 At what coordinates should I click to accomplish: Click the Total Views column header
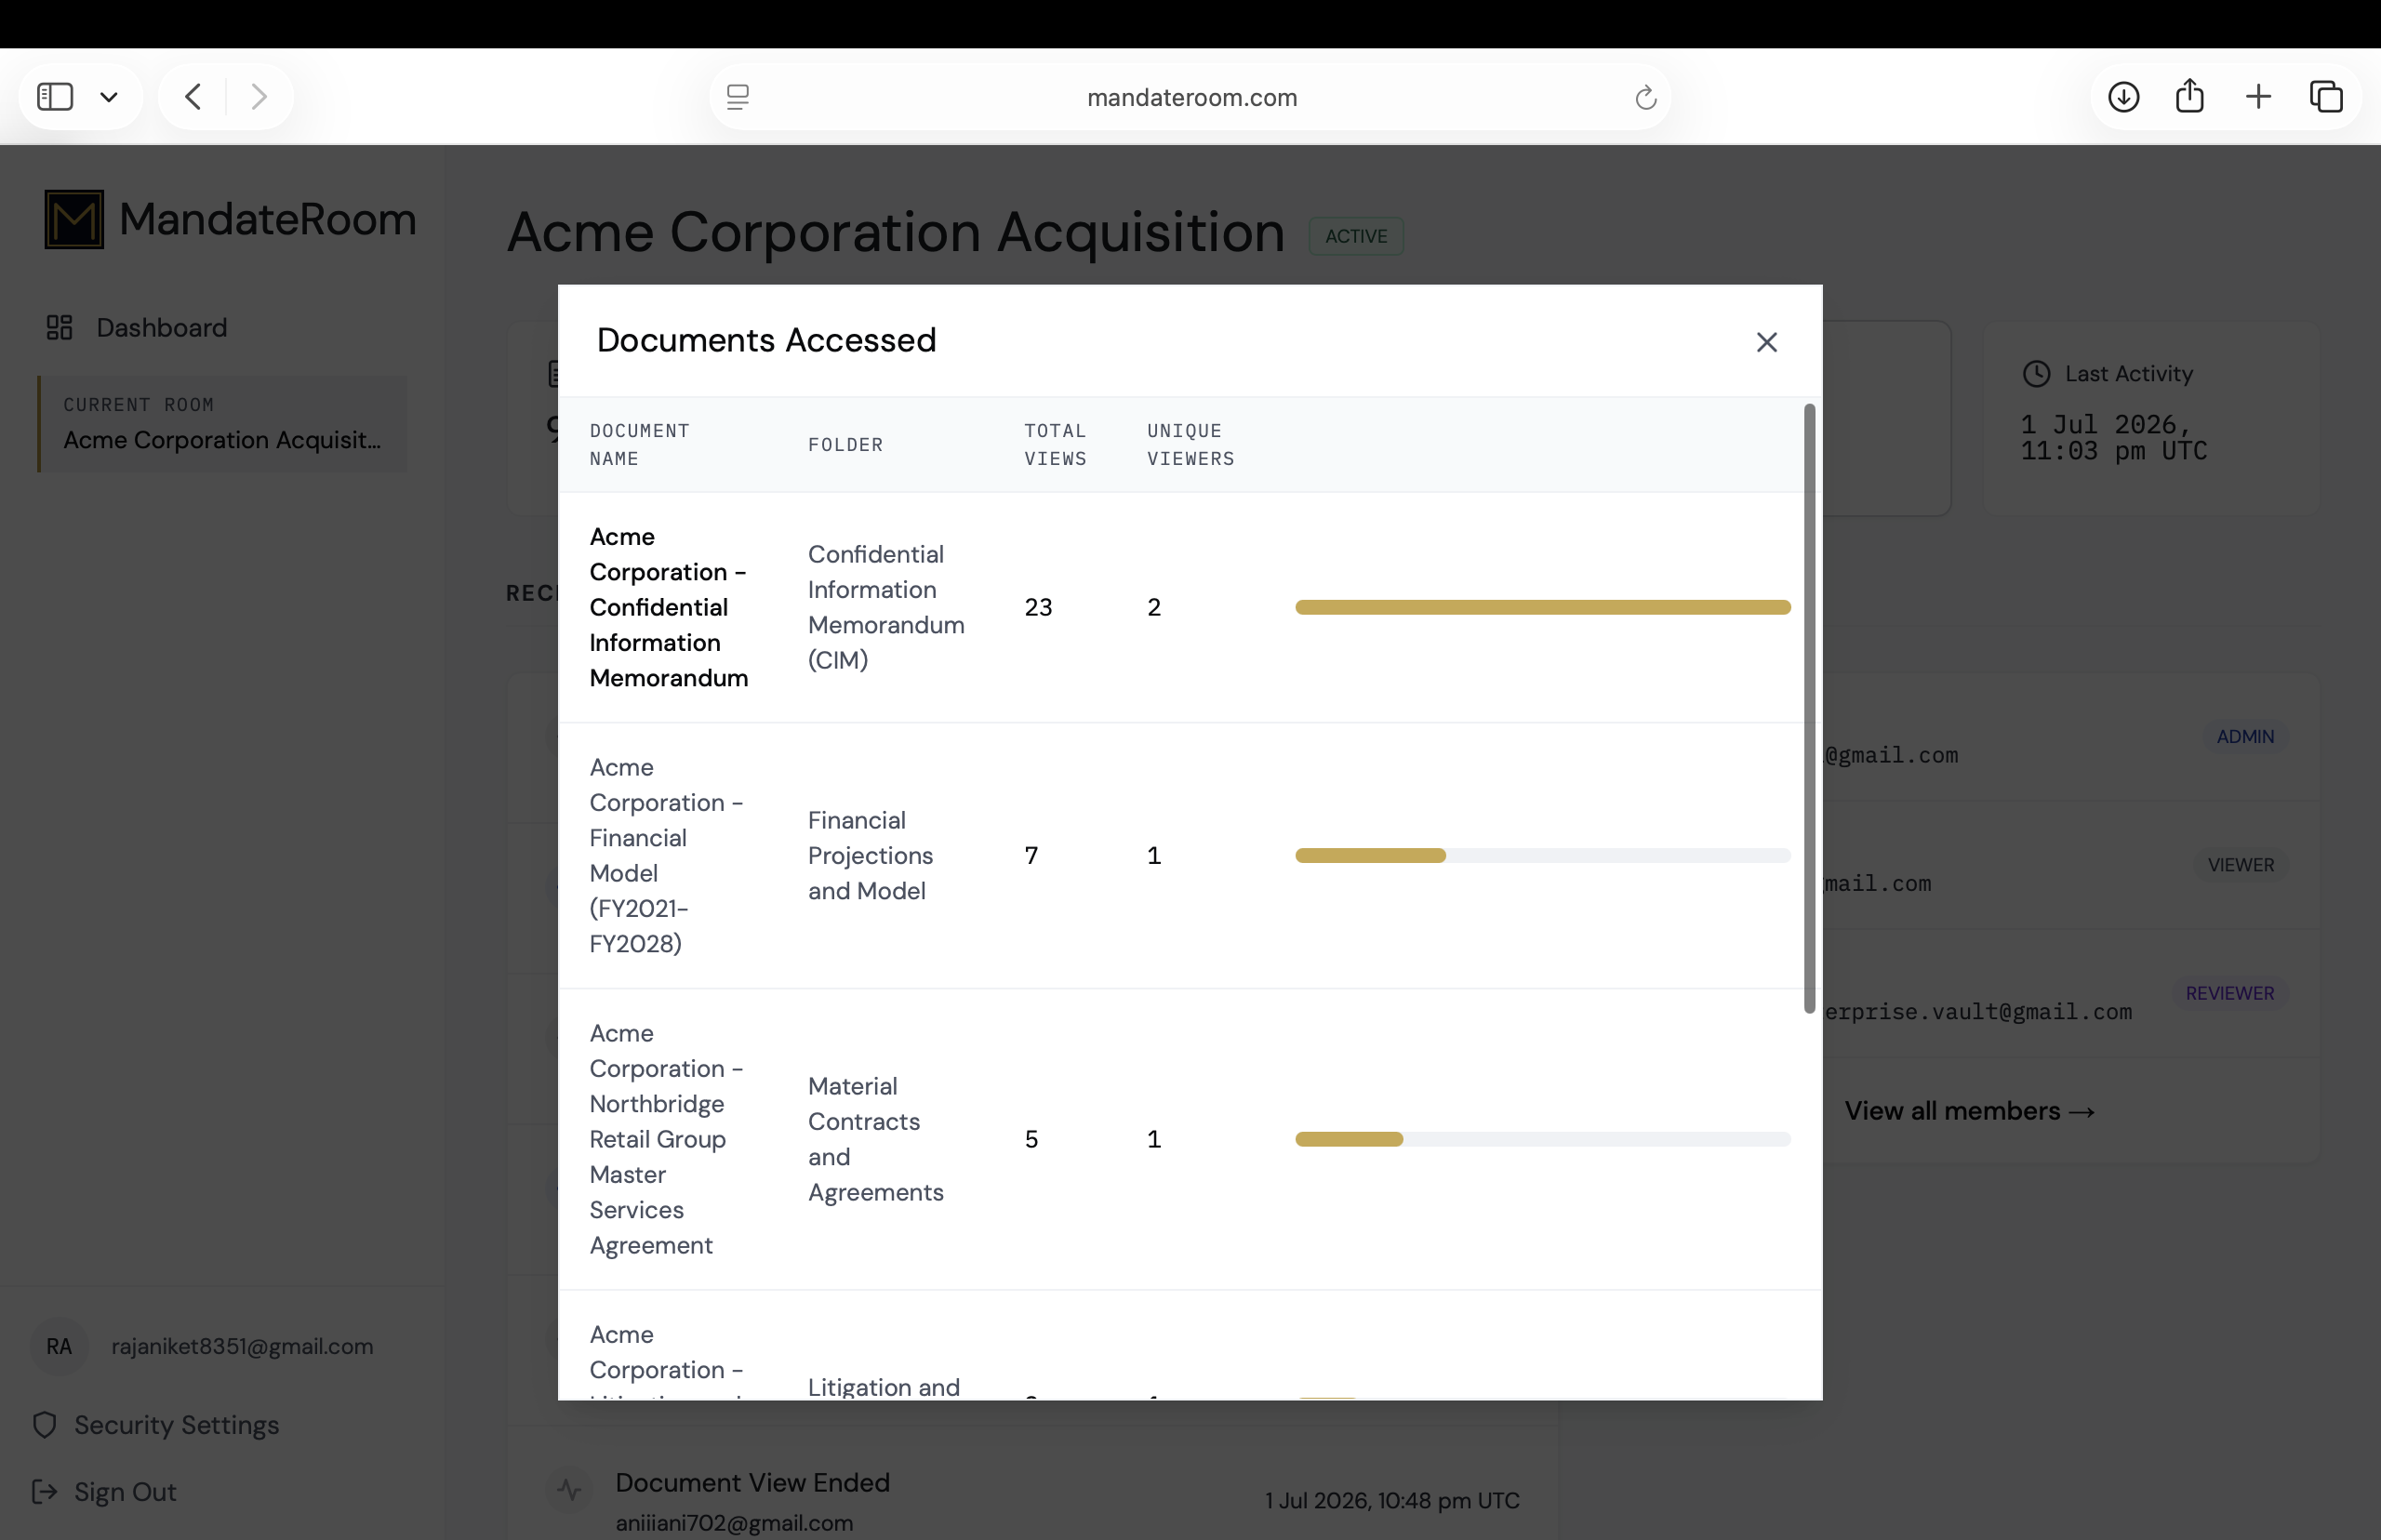pos(1055,444)
